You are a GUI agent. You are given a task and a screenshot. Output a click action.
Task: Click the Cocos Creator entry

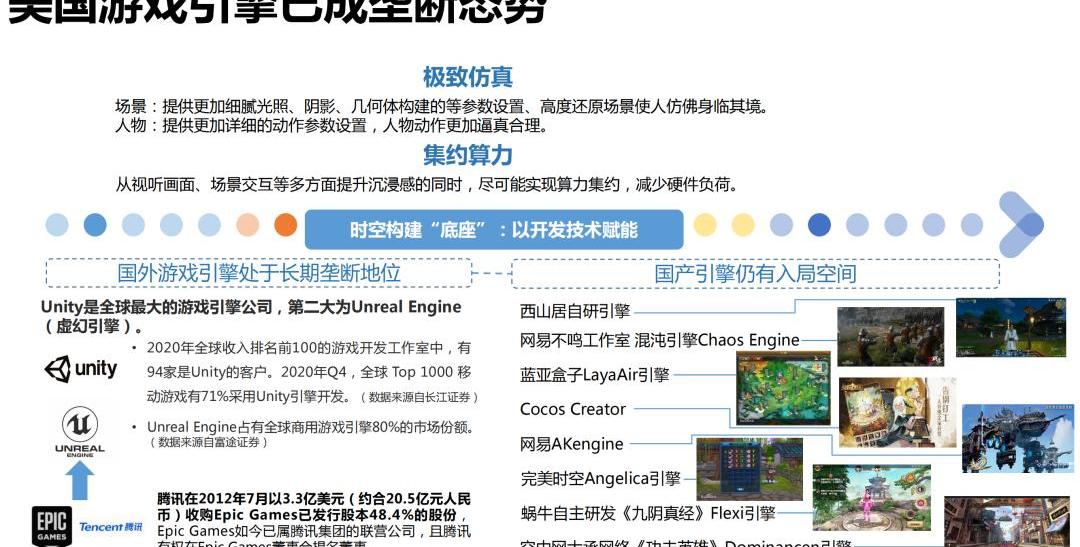tap(572, 409)
